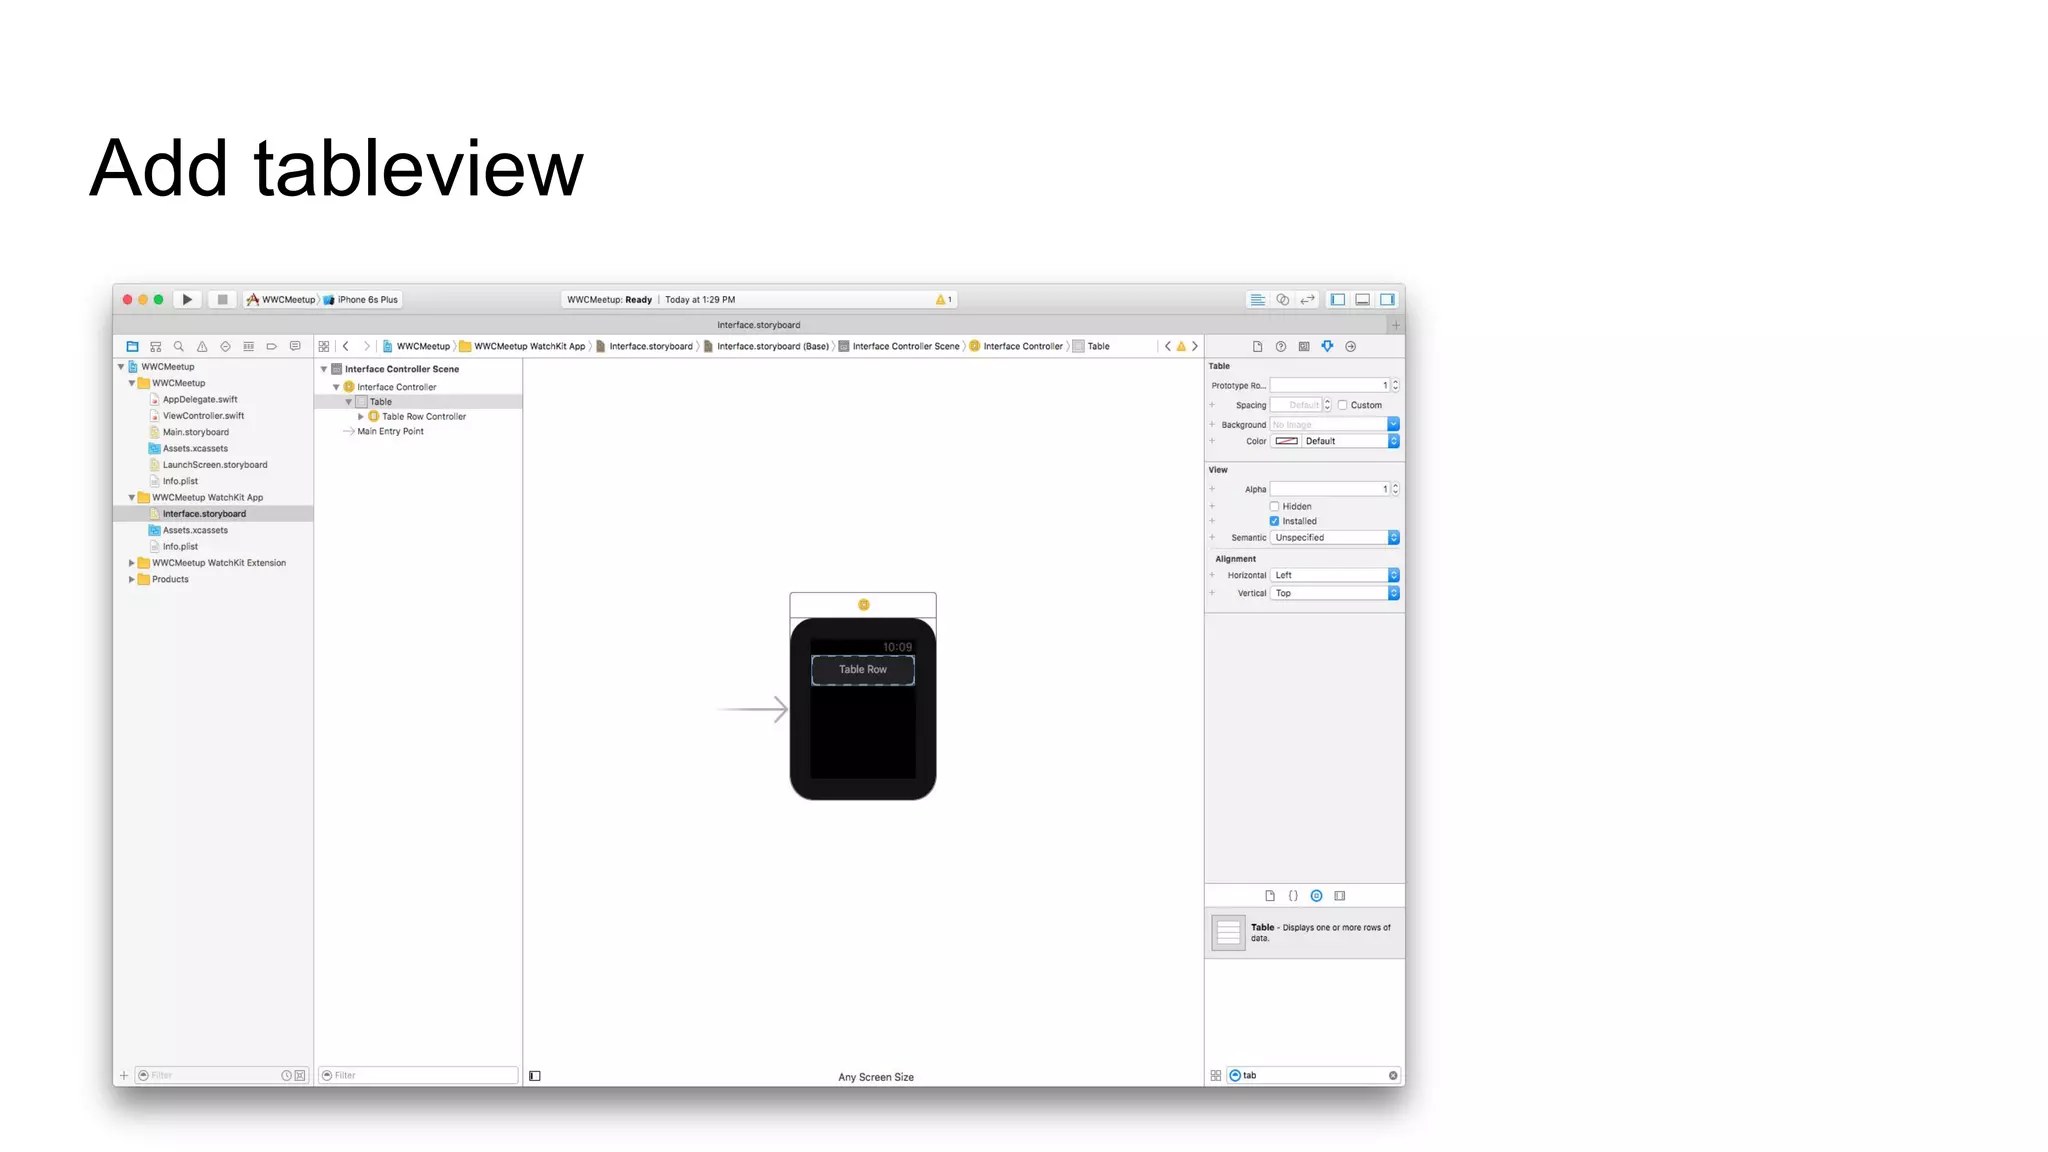2048x1152 pixels.
Task: Clear the object library search field
Action: point(1392,1076)
